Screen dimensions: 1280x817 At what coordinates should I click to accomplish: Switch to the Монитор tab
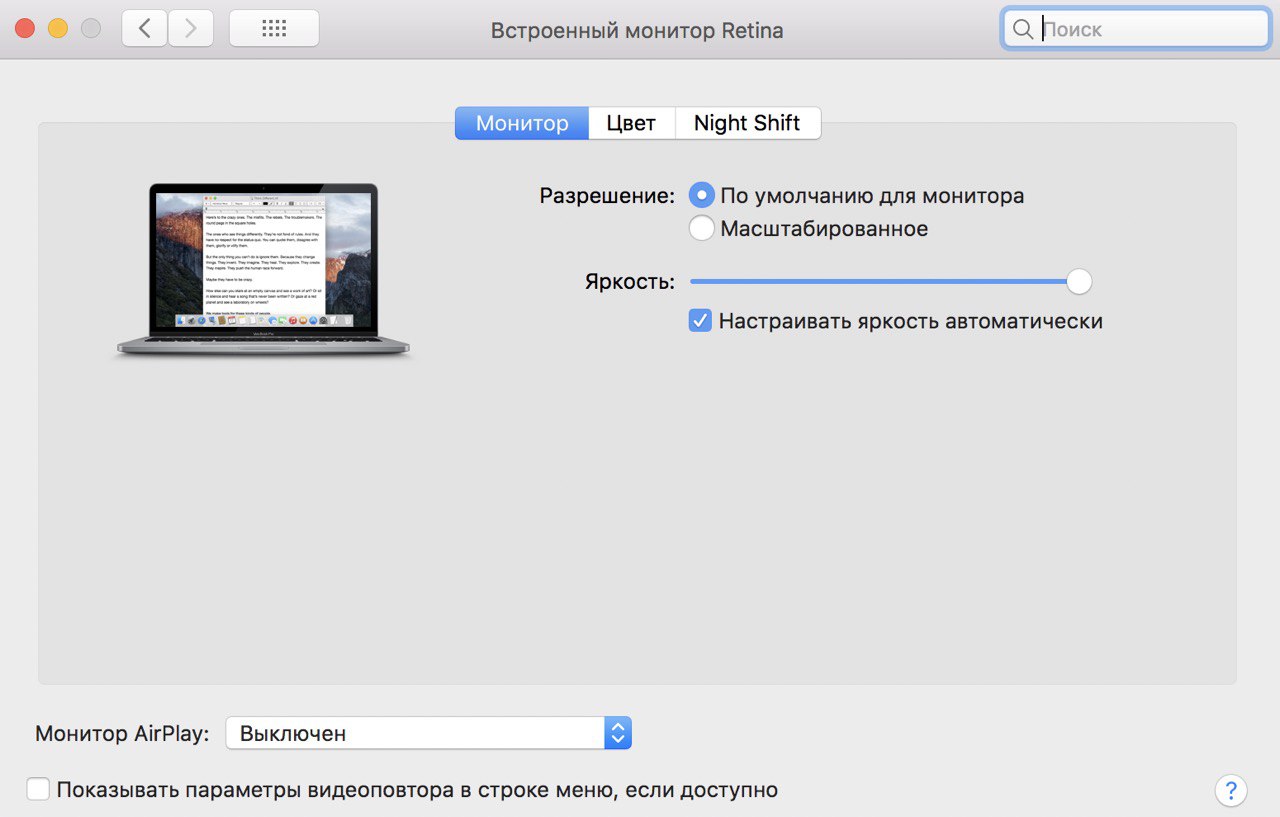pos(522,123)
